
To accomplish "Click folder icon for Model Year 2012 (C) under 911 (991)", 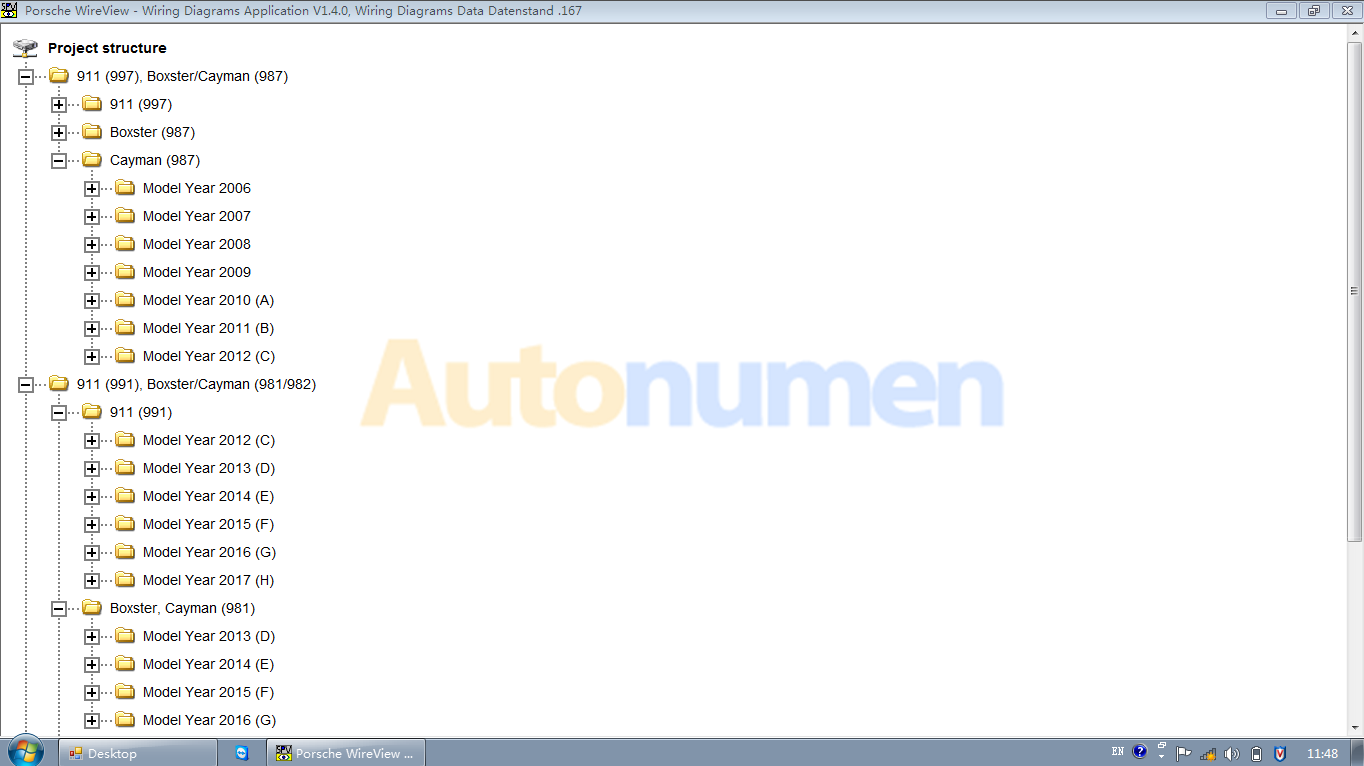I will [x=125, y=439].
